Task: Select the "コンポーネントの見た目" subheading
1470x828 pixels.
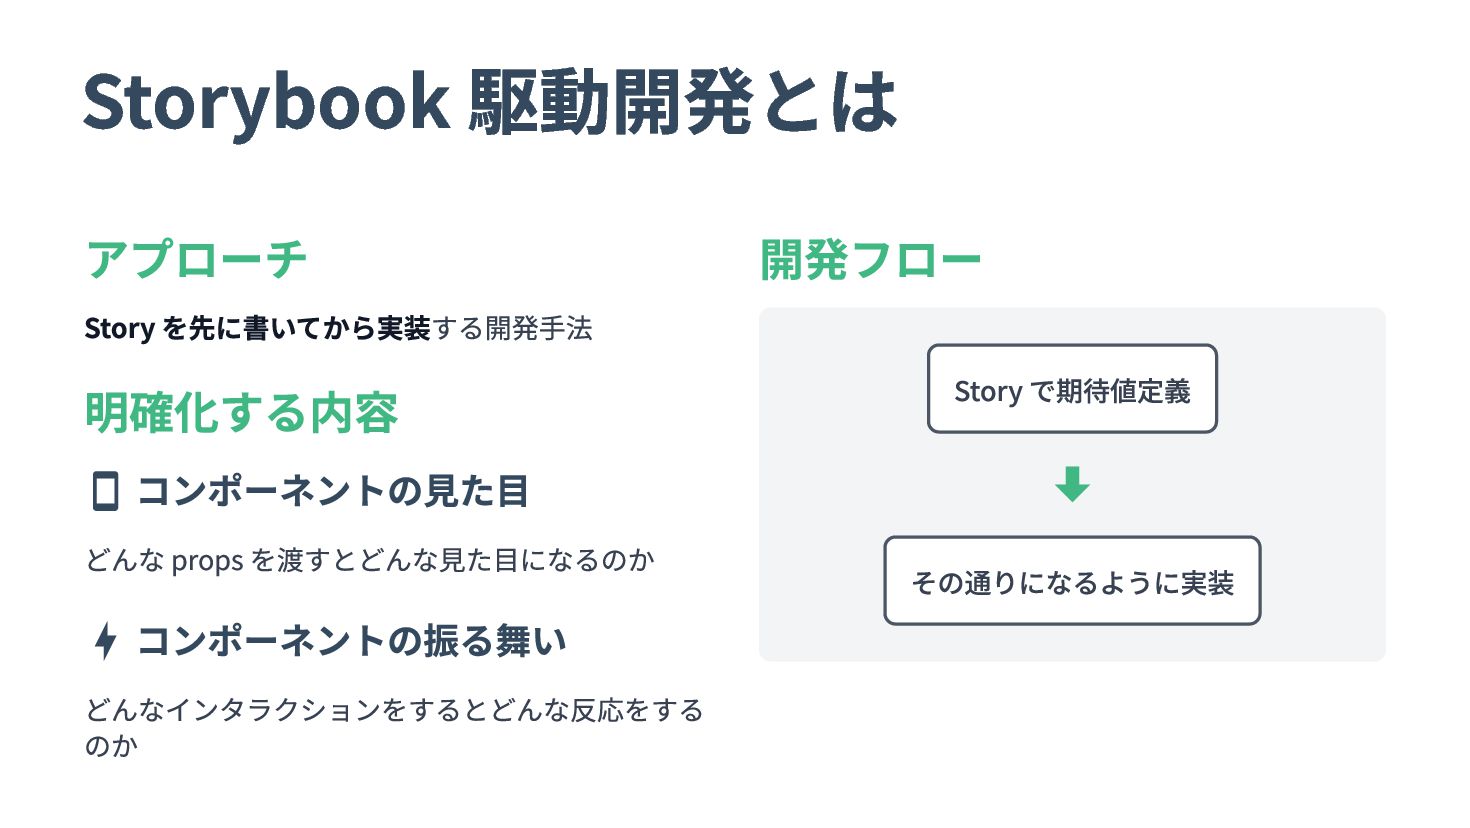Action: tap(332, 492)
